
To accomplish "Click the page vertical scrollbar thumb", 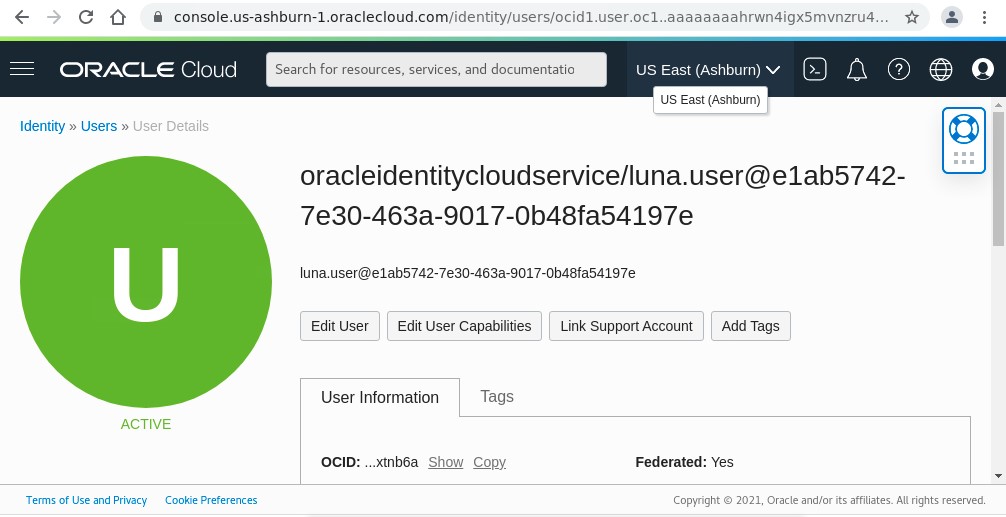I will pyautogui.click(x=998, y=179).
